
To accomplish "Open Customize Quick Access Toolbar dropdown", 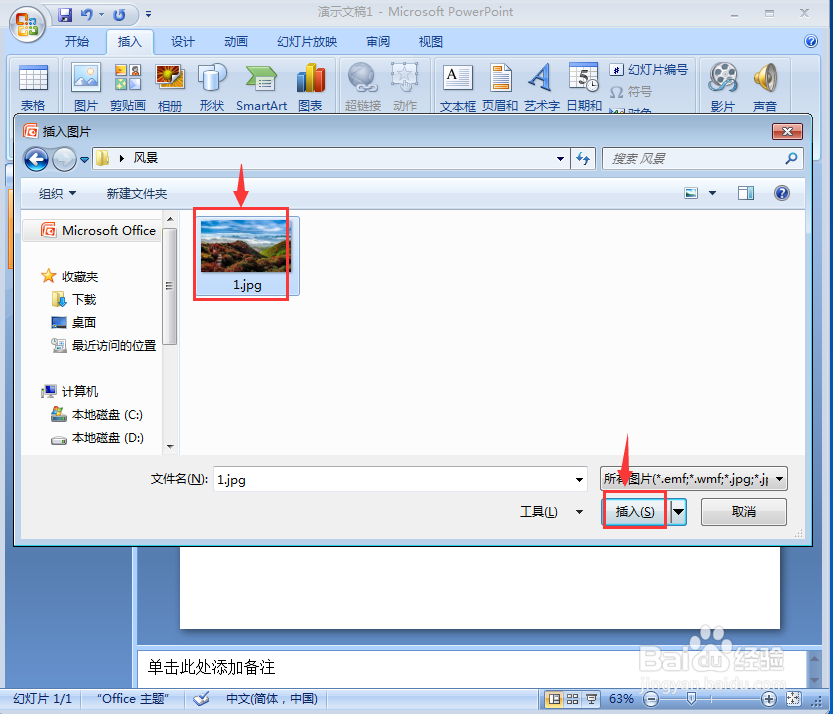I will pos(148,14).
